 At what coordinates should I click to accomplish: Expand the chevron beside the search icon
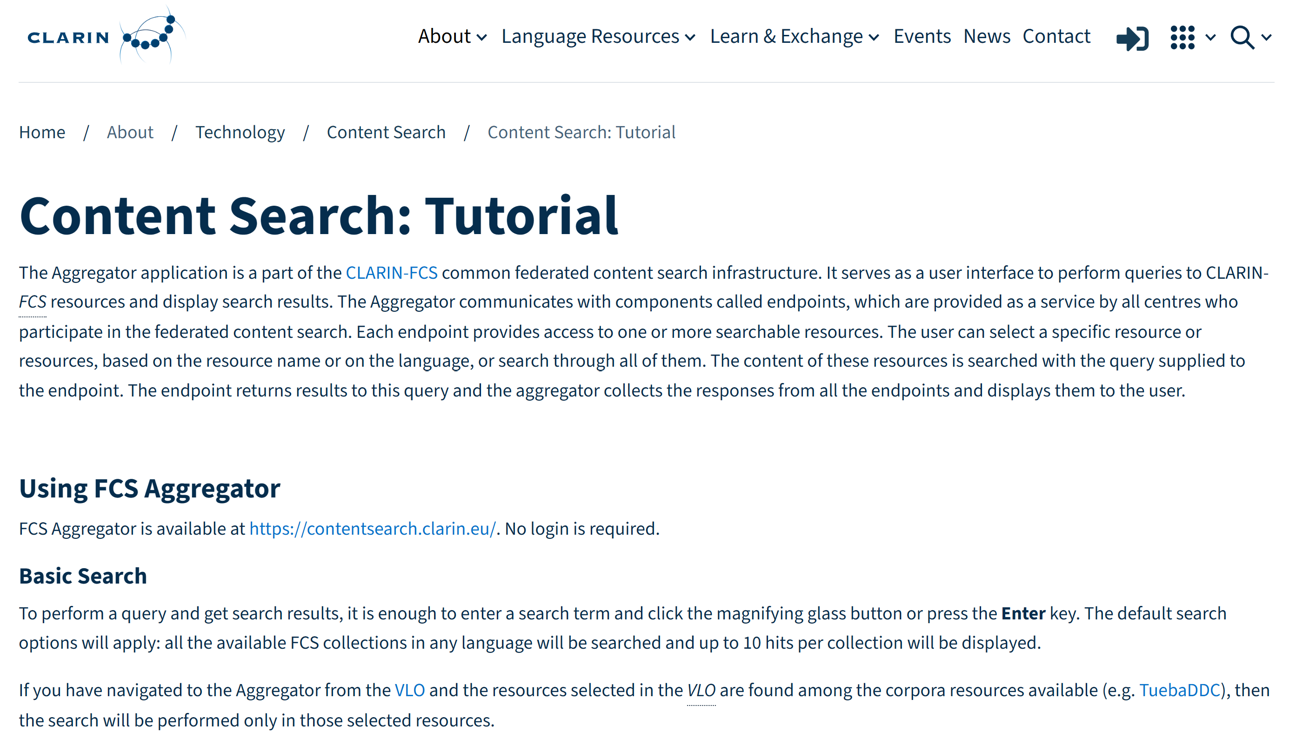pyautogui.click(x=1267, y=38)
